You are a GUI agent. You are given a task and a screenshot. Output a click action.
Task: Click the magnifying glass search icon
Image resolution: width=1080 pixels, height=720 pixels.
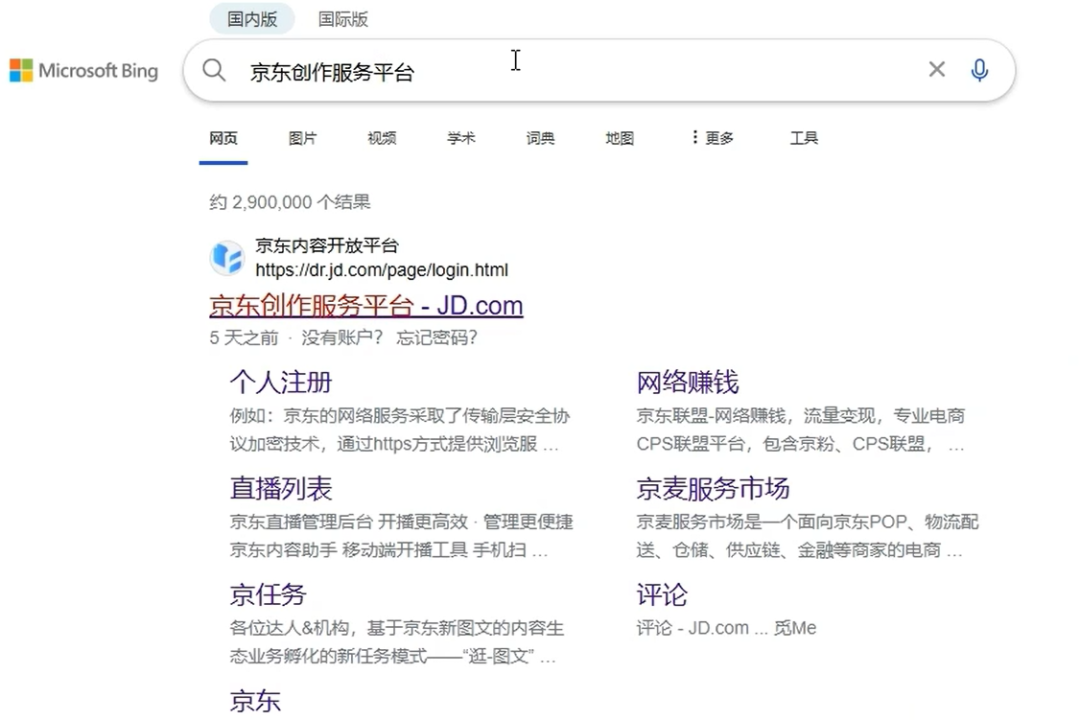214,70
